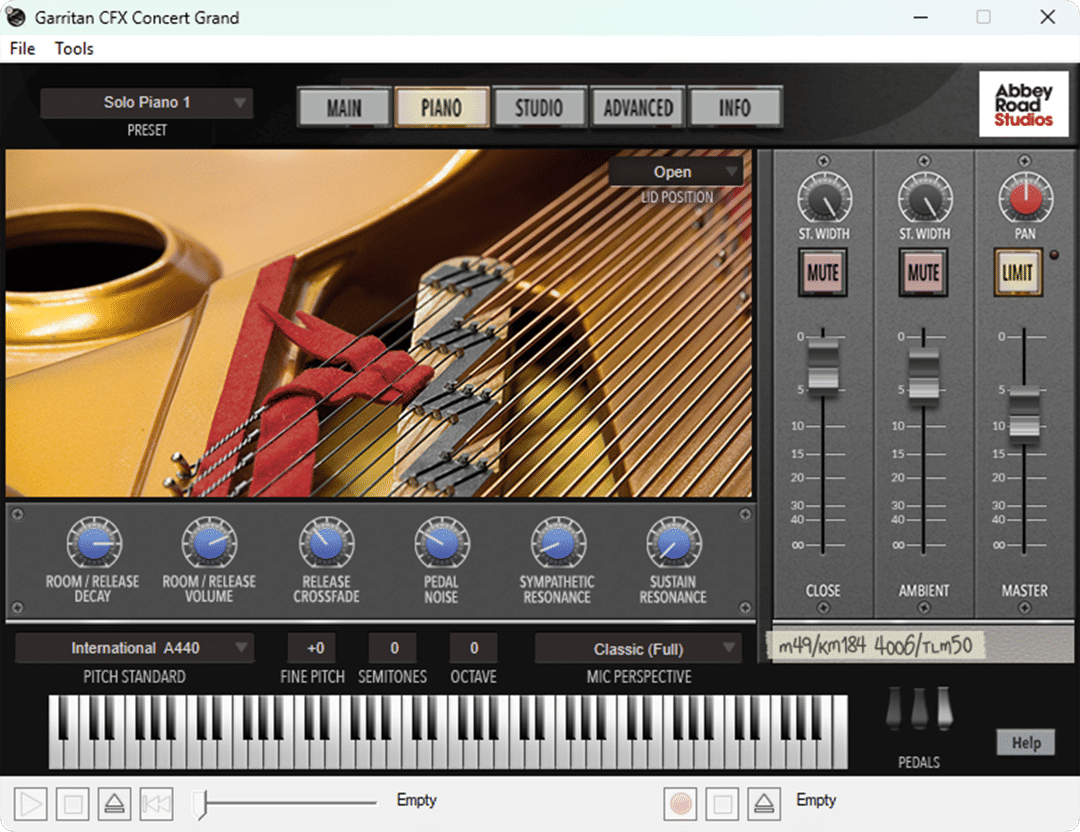Screen dimensions: 1080x832
Task: Click the eject/load button in the left player
Action: (x=114, y=804)
